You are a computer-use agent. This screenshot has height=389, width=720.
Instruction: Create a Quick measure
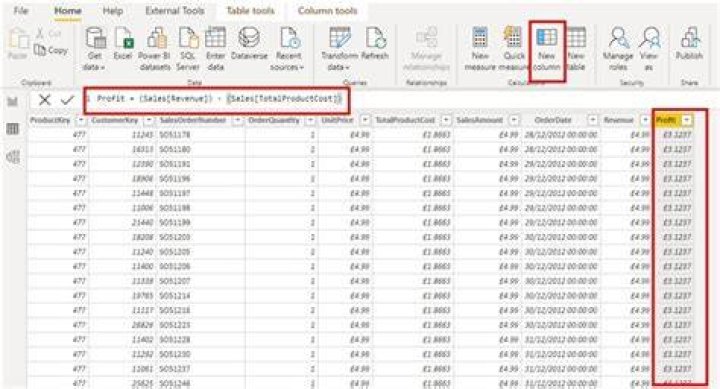coord(512,49)
